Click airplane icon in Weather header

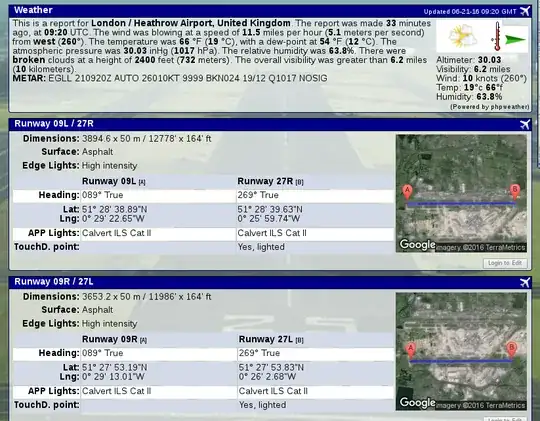coord(525,11)
